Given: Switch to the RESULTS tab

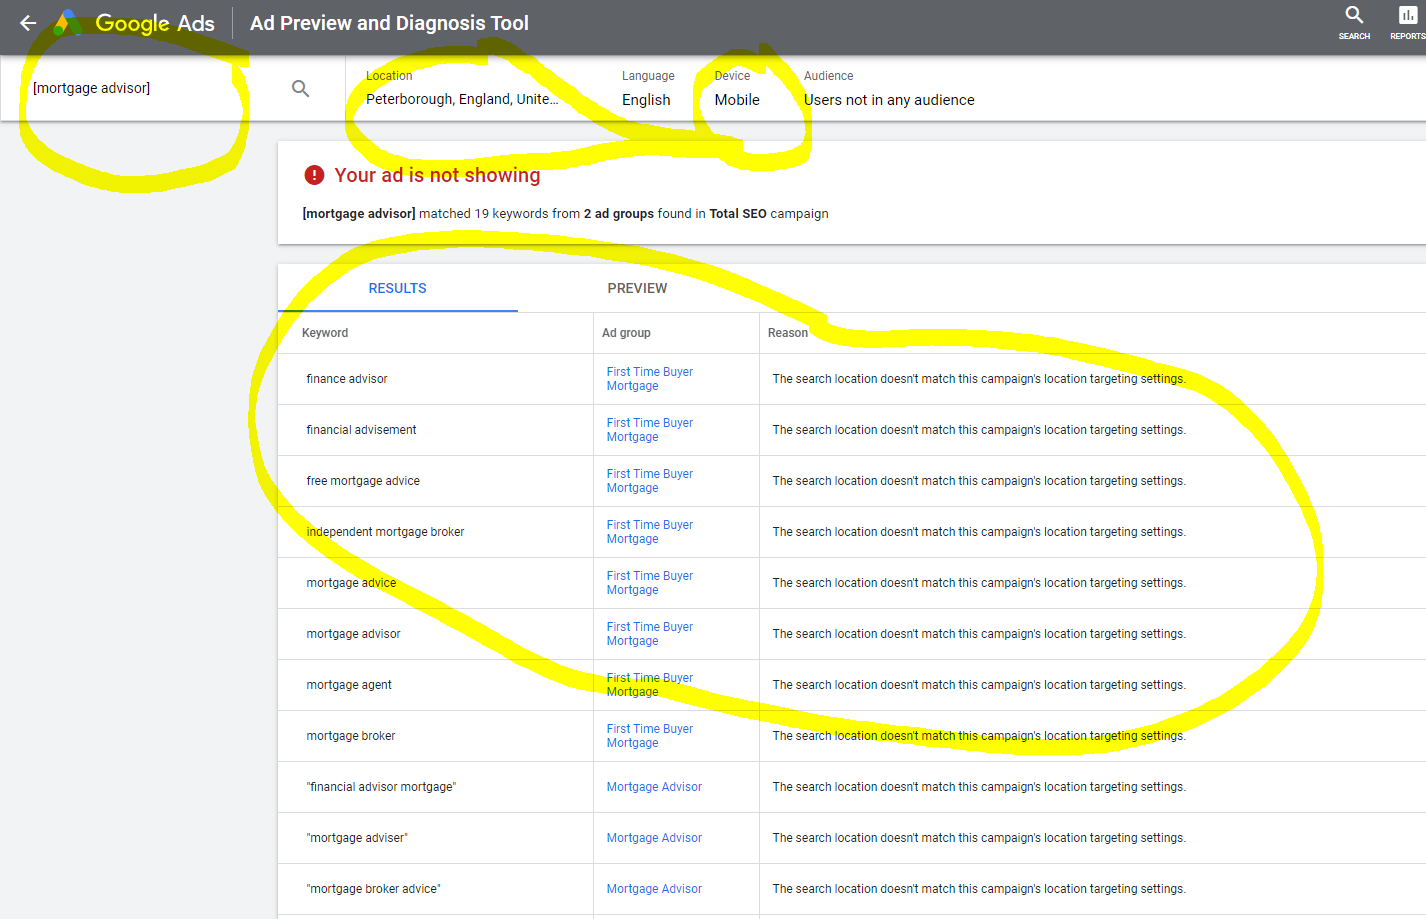Looking at the screenshot, I should [x=398, y=288].
